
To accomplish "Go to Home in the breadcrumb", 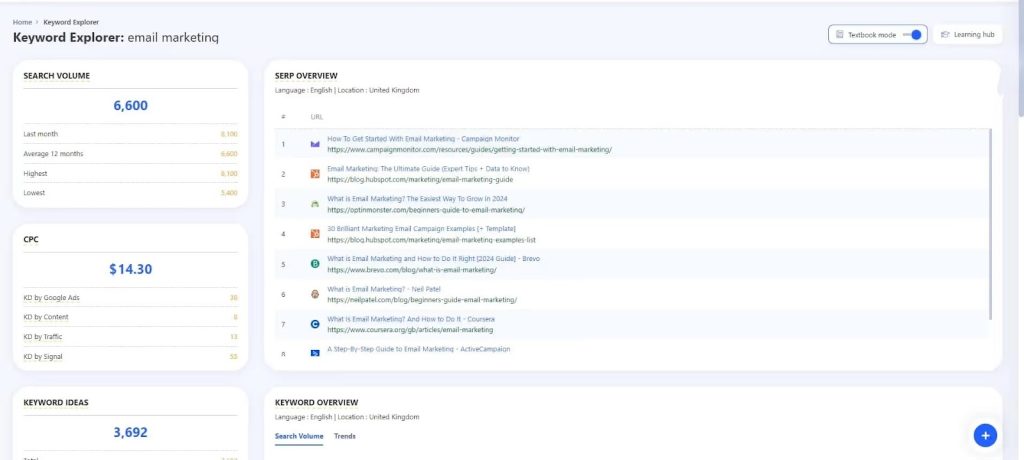I will coord(22,21).
